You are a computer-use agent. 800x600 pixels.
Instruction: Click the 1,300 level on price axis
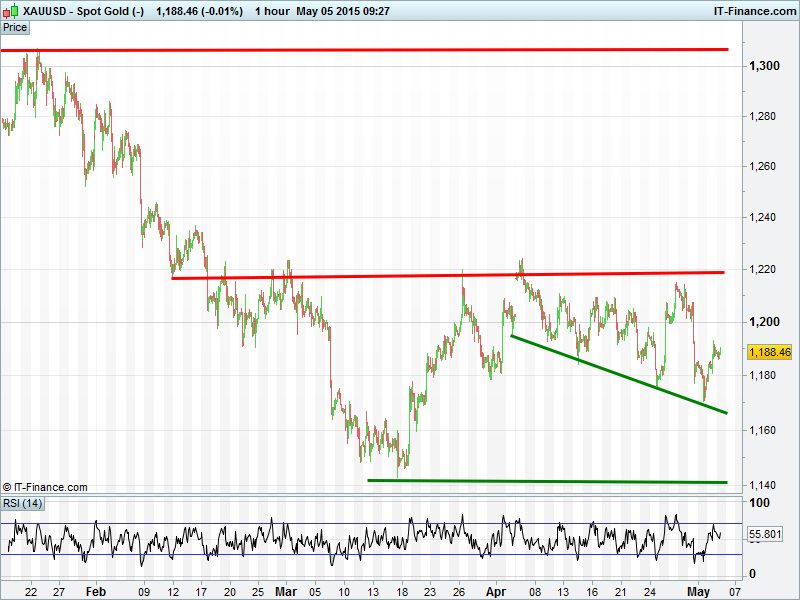[x=765, y=66]
